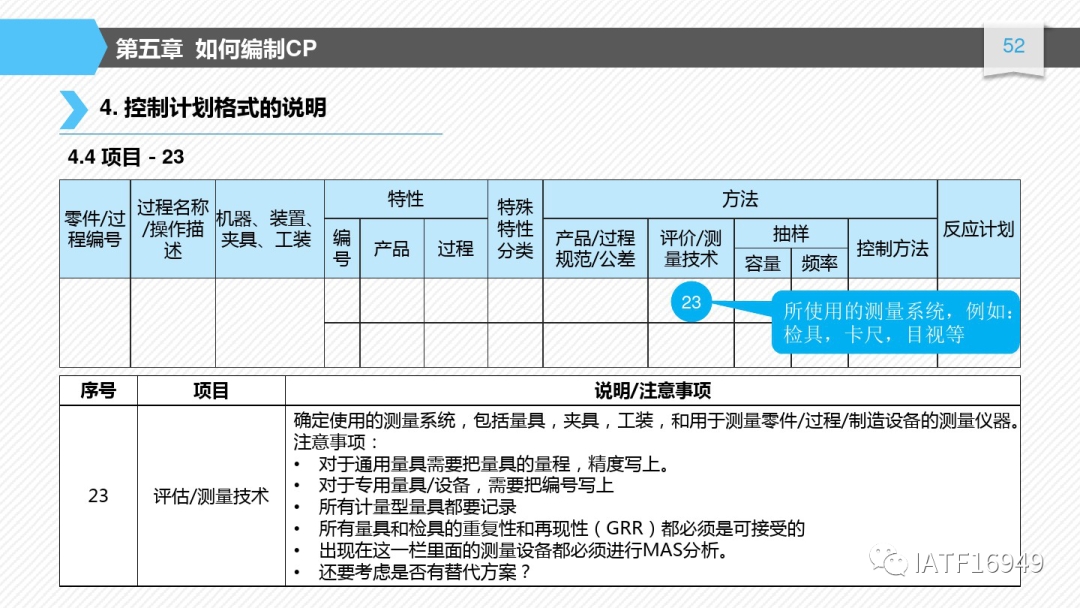This screenshot has width=1080, height=608.
Task: Click the 特性 group header
Action: tap(406, 199)
